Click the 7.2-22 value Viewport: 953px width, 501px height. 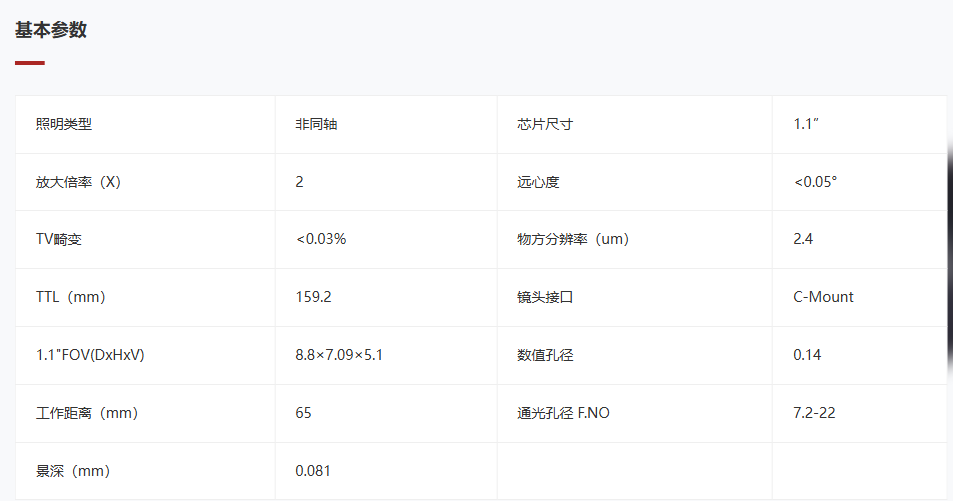click(x=814, y=413)
